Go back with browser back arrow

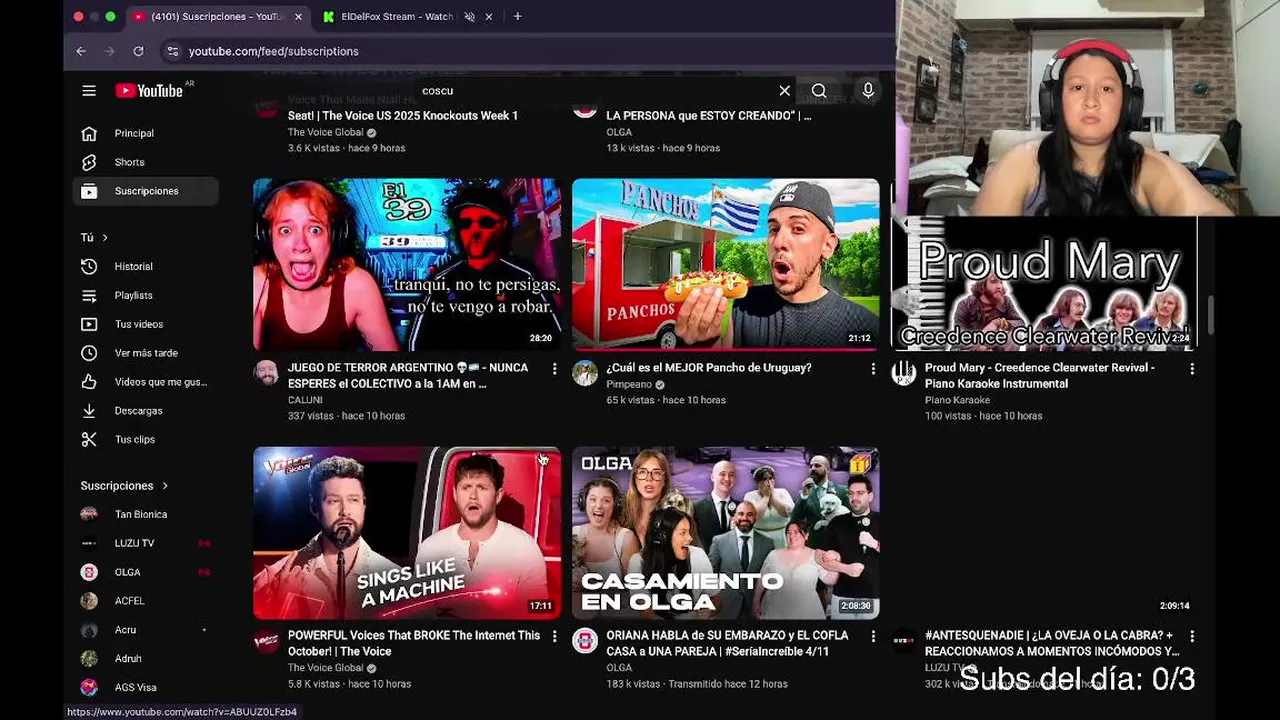(81, 51)
